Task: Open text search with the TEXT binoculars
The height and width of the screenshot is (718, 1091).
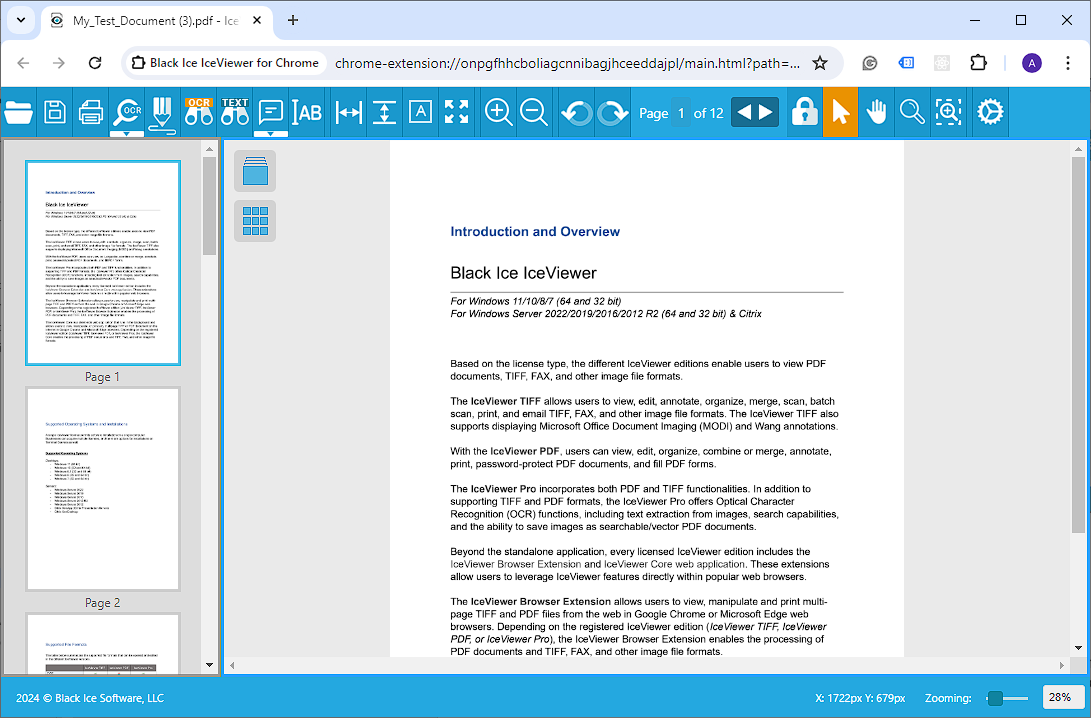Action: (x=235, y=111)
